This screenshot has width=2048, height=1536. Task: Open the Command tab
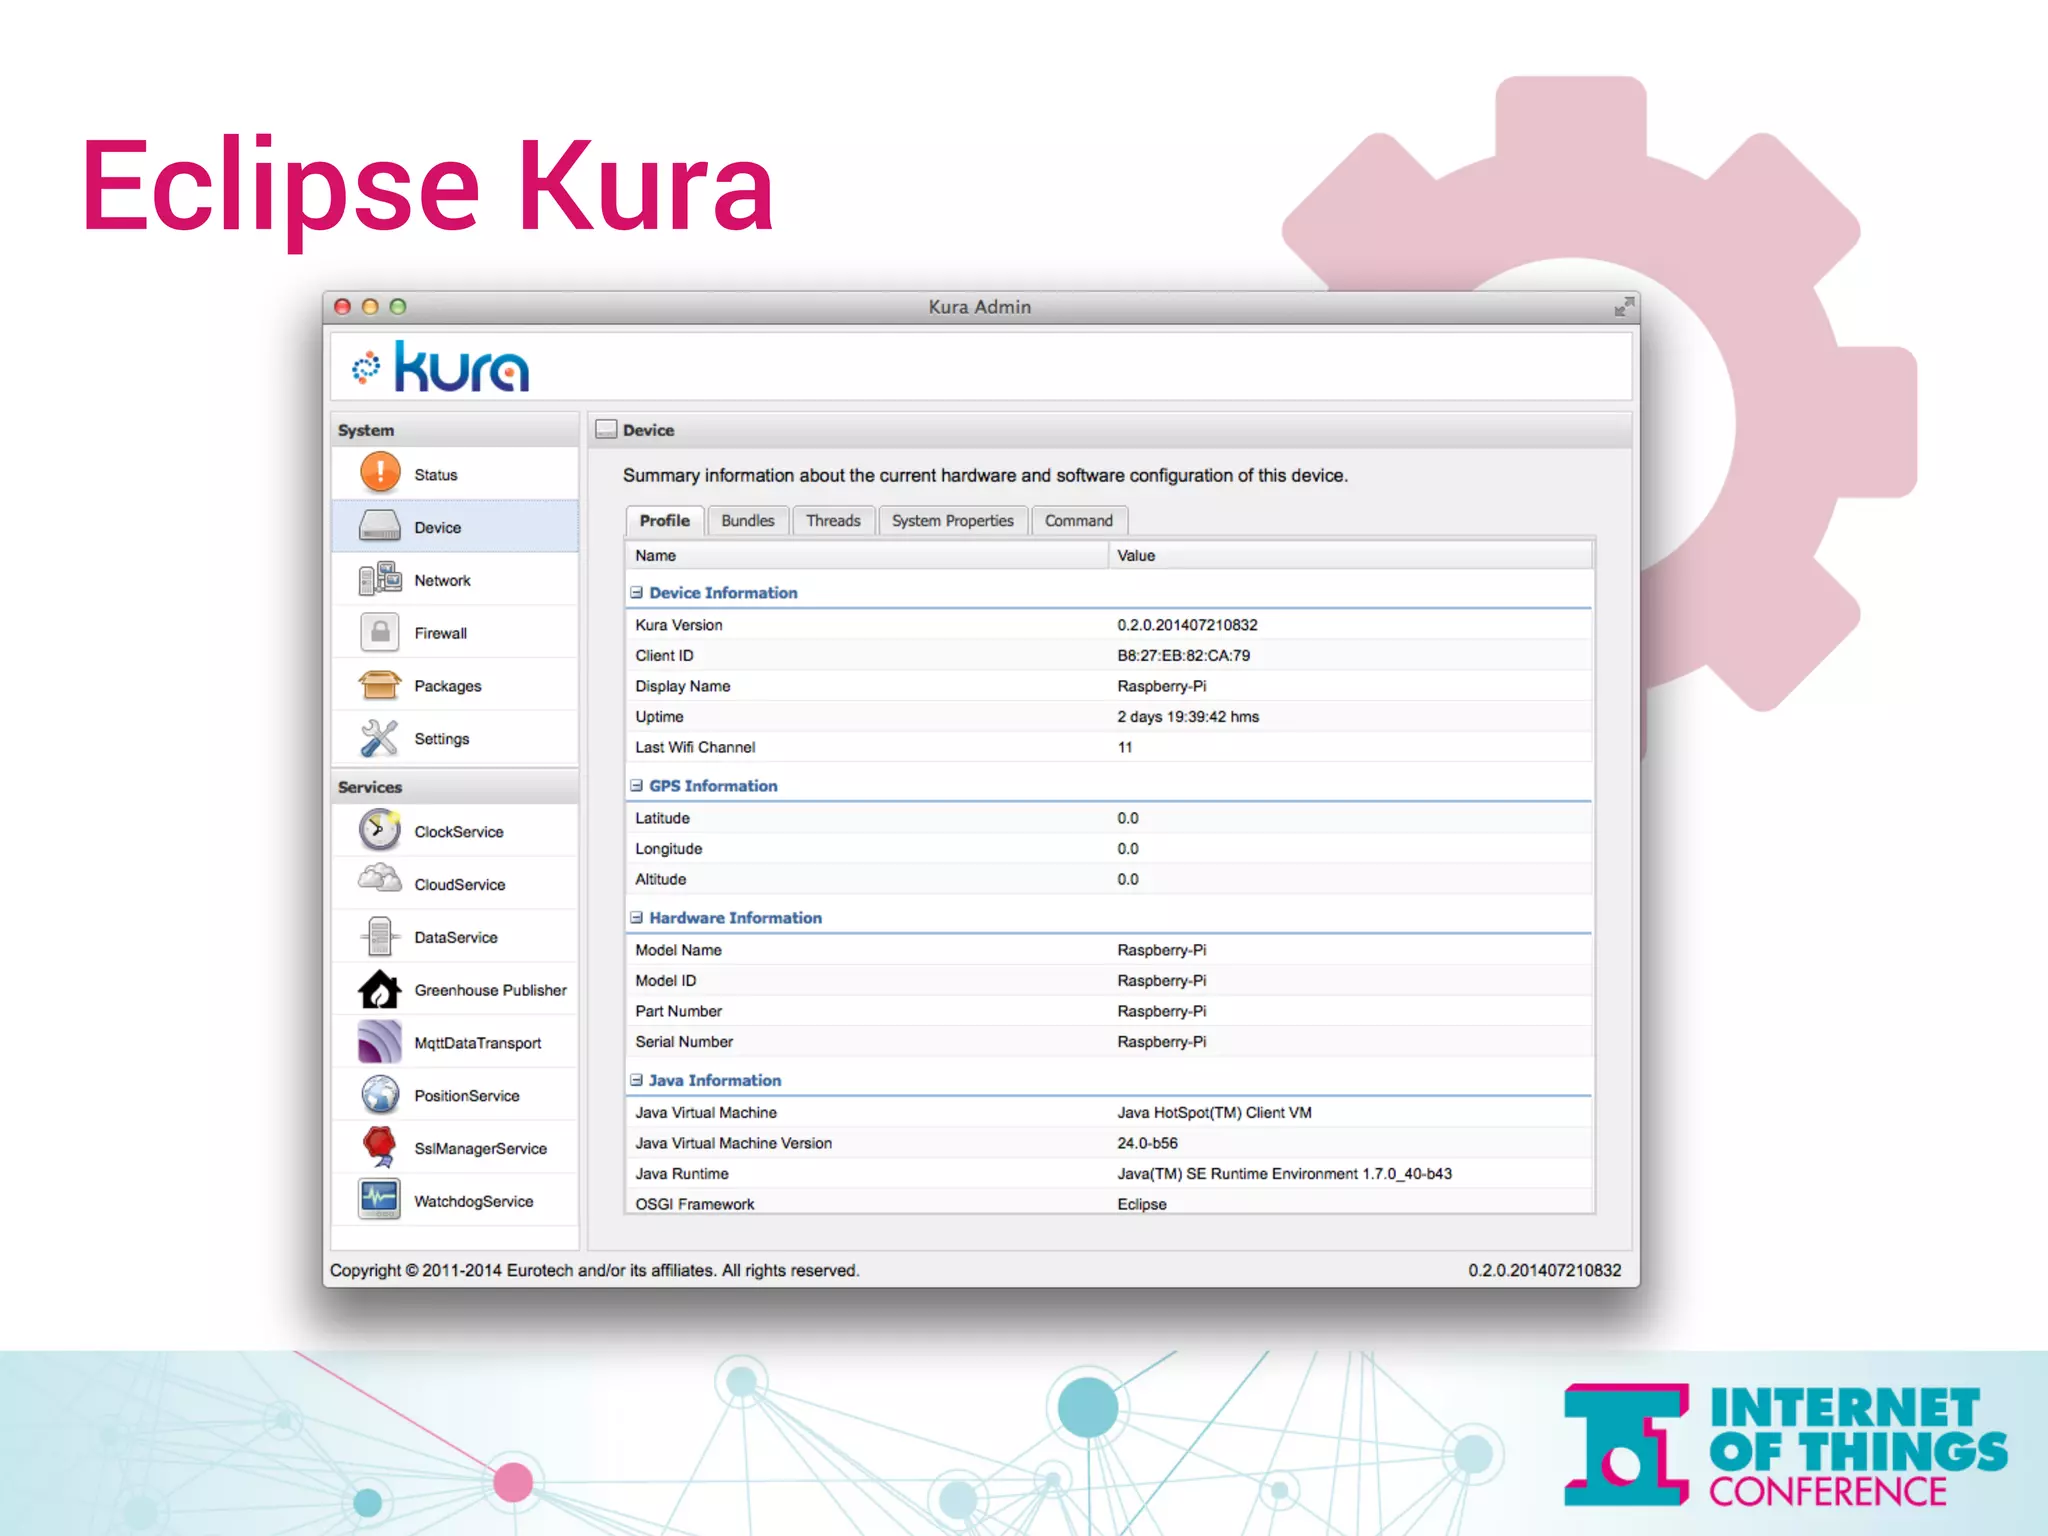pyautogui.click(x=1078, y=521)
